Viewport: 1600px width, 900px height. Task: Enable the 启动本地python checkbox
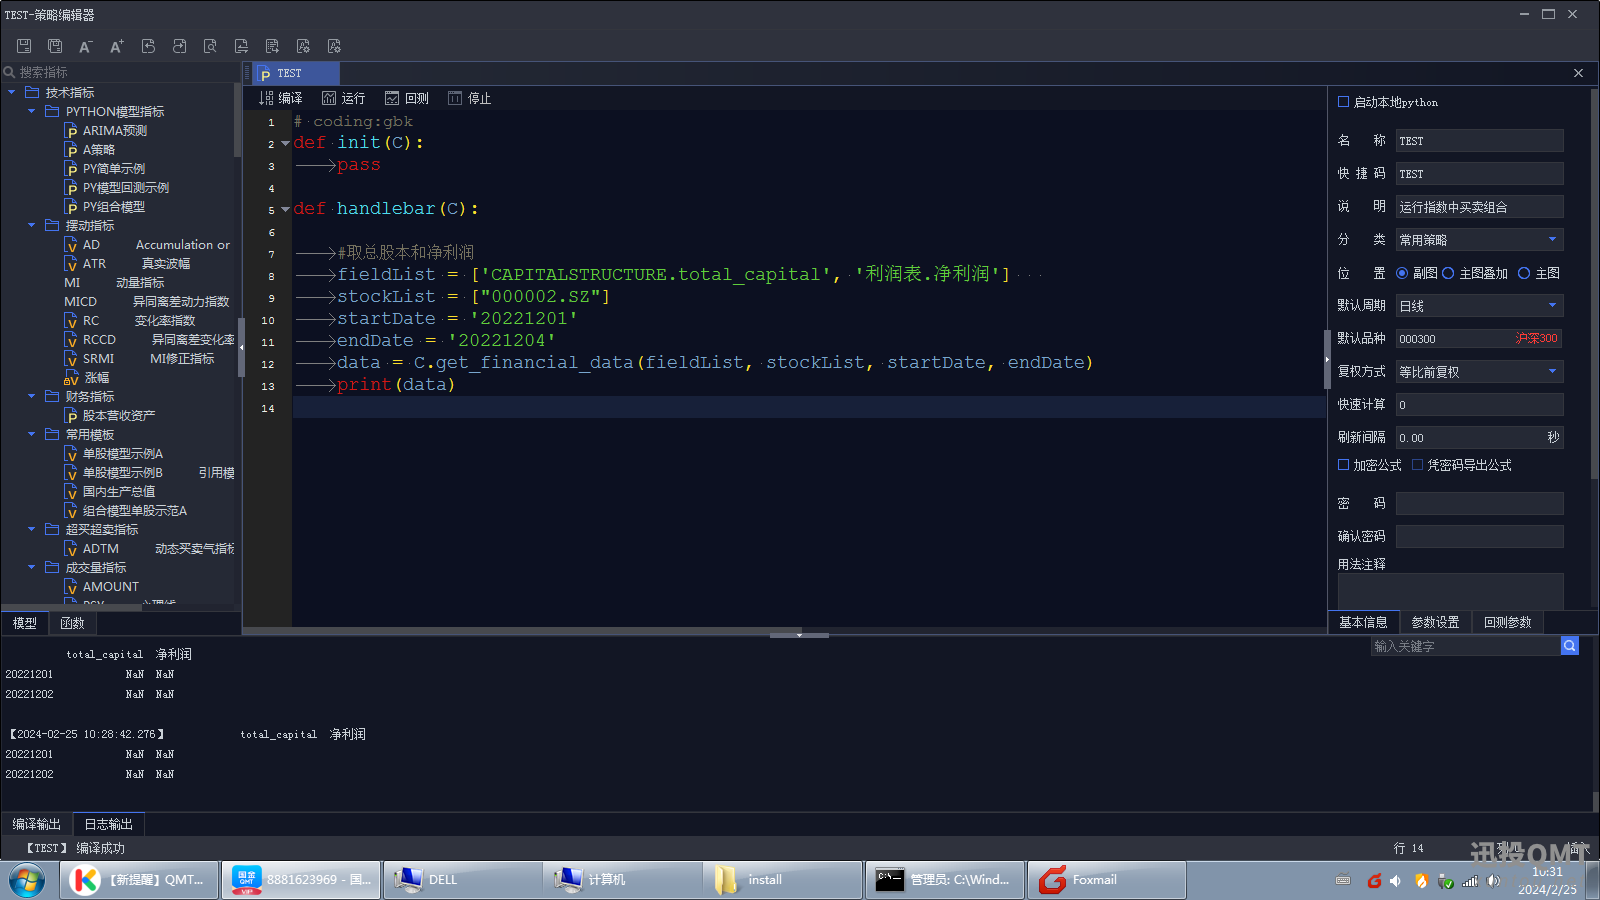coord(1344,102)
